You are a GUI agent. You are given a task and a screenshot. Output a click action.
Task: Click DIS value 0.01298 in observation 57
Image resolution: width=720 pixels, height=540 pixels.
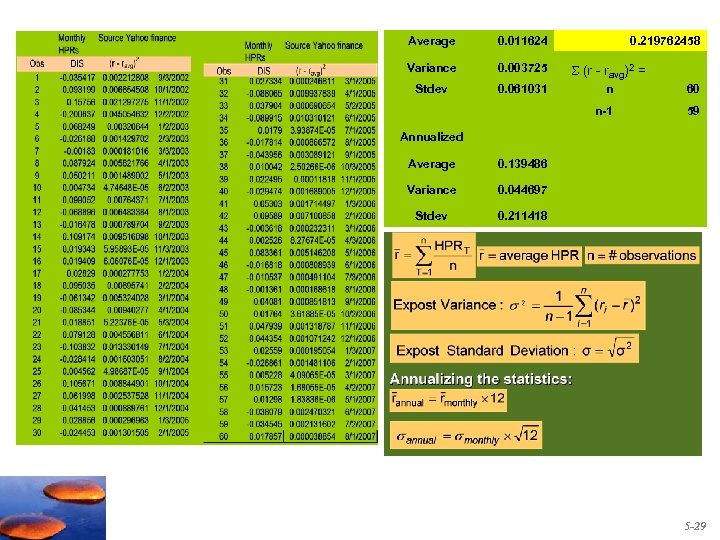[268, 399]
